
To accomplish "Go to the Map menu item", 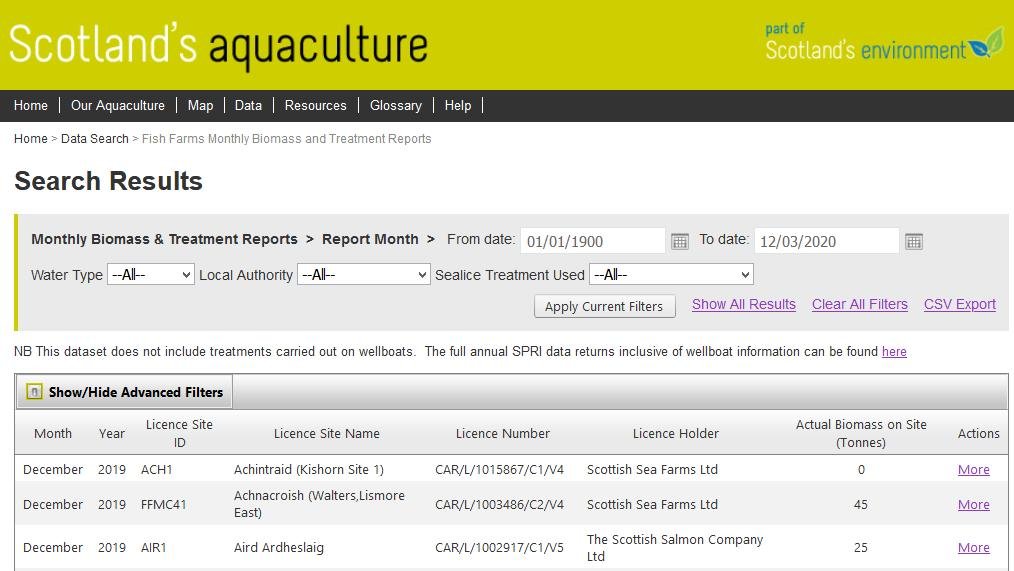I will pyautogui.click(x=200, y=105).
